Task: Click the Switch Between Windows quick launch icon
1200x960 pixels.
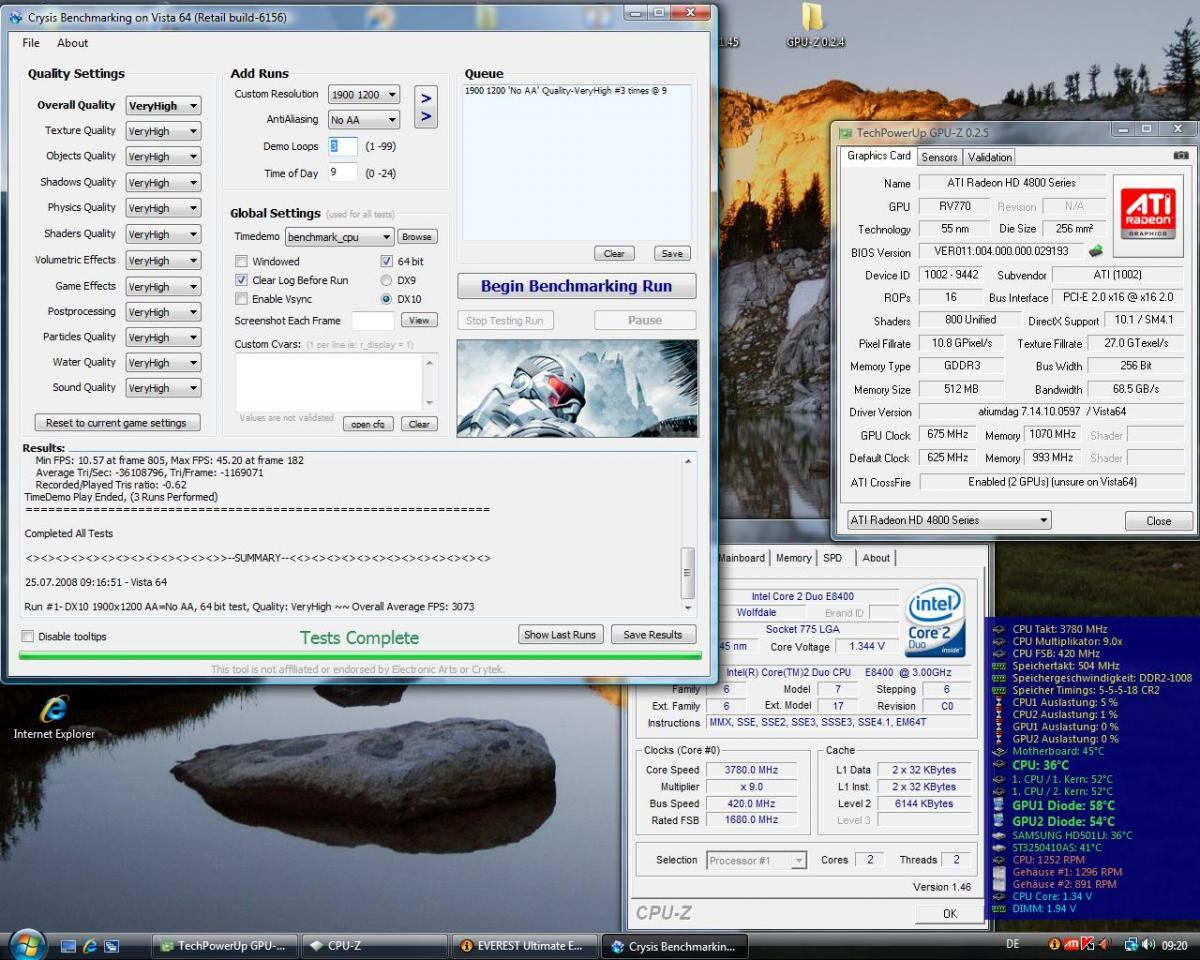Action: [112, 945]
